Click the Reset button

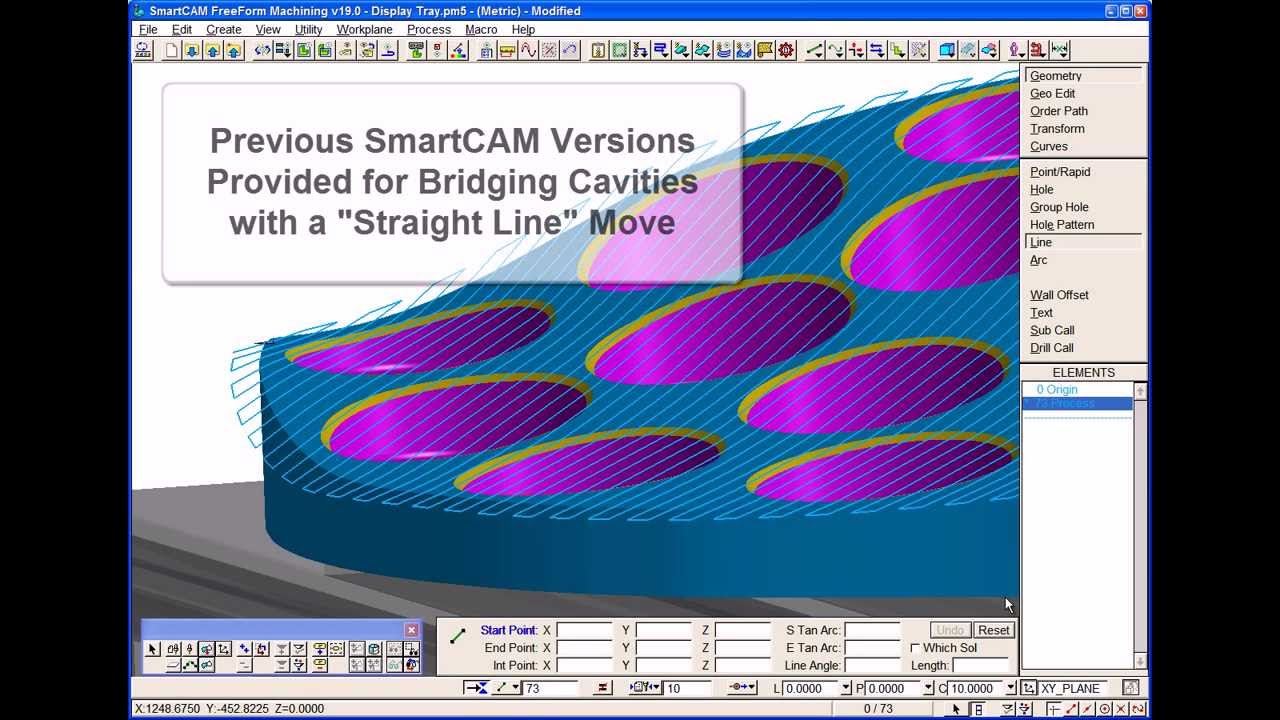[x=993, y=630]
